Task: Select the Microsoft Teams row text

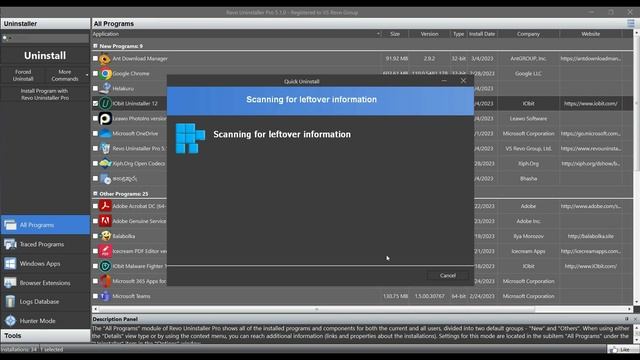Action: (x=131, y=296)
